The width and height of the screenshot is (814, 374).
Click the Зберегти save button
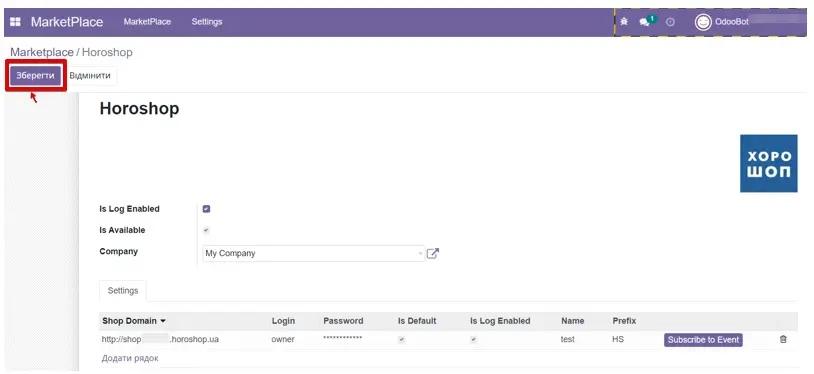click(35, 76)
